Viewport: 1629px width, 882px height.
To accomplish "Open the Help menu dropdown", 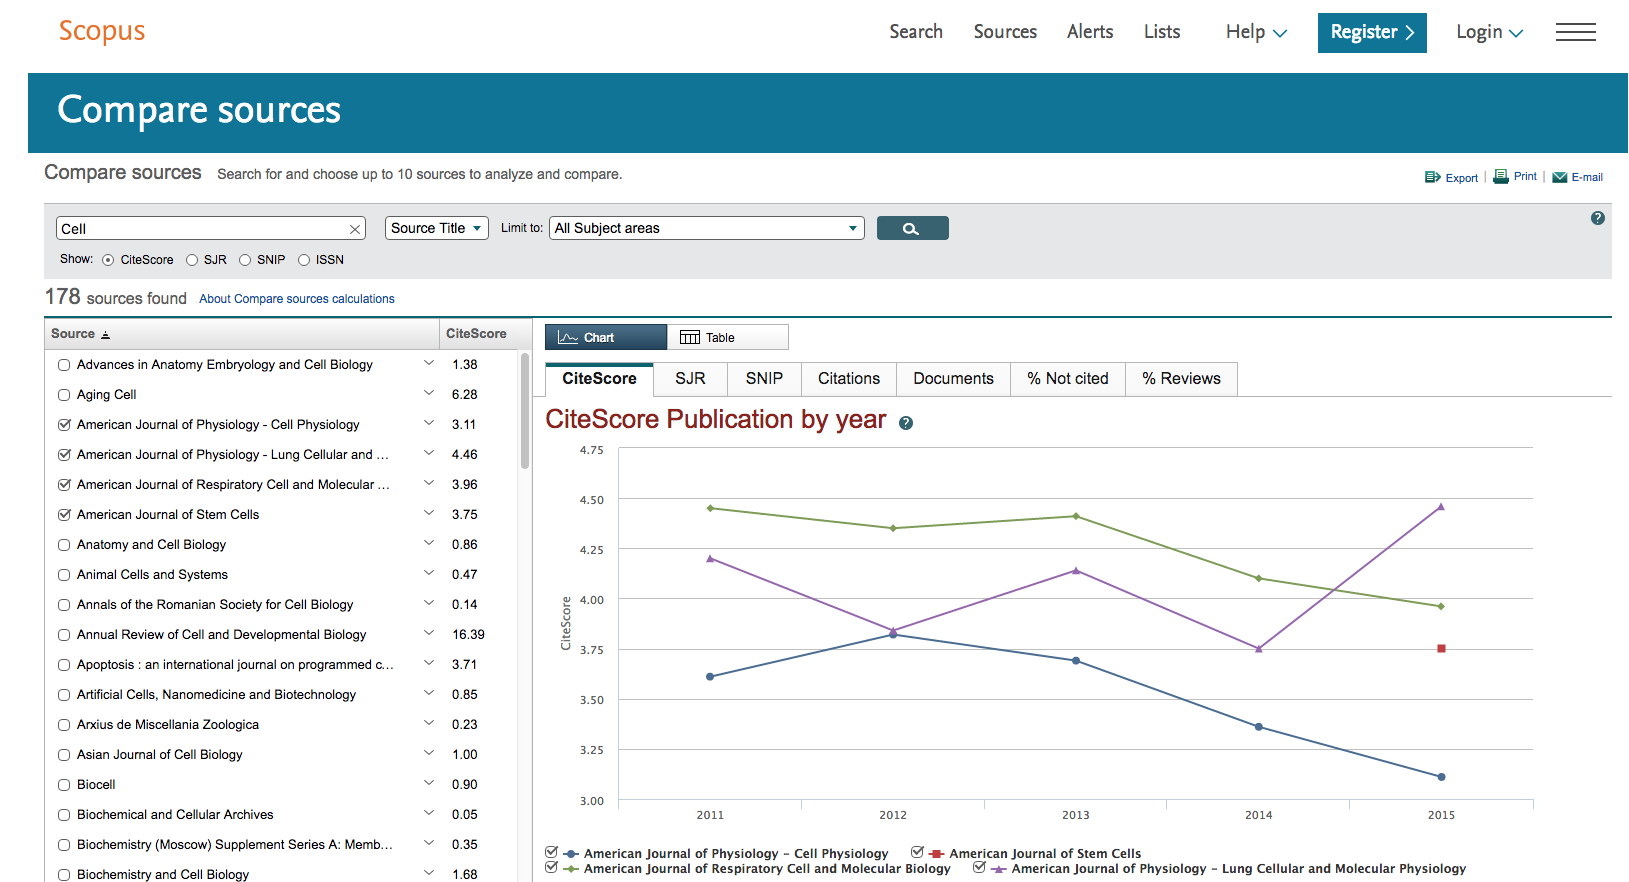I will (x=1256, y=32).
